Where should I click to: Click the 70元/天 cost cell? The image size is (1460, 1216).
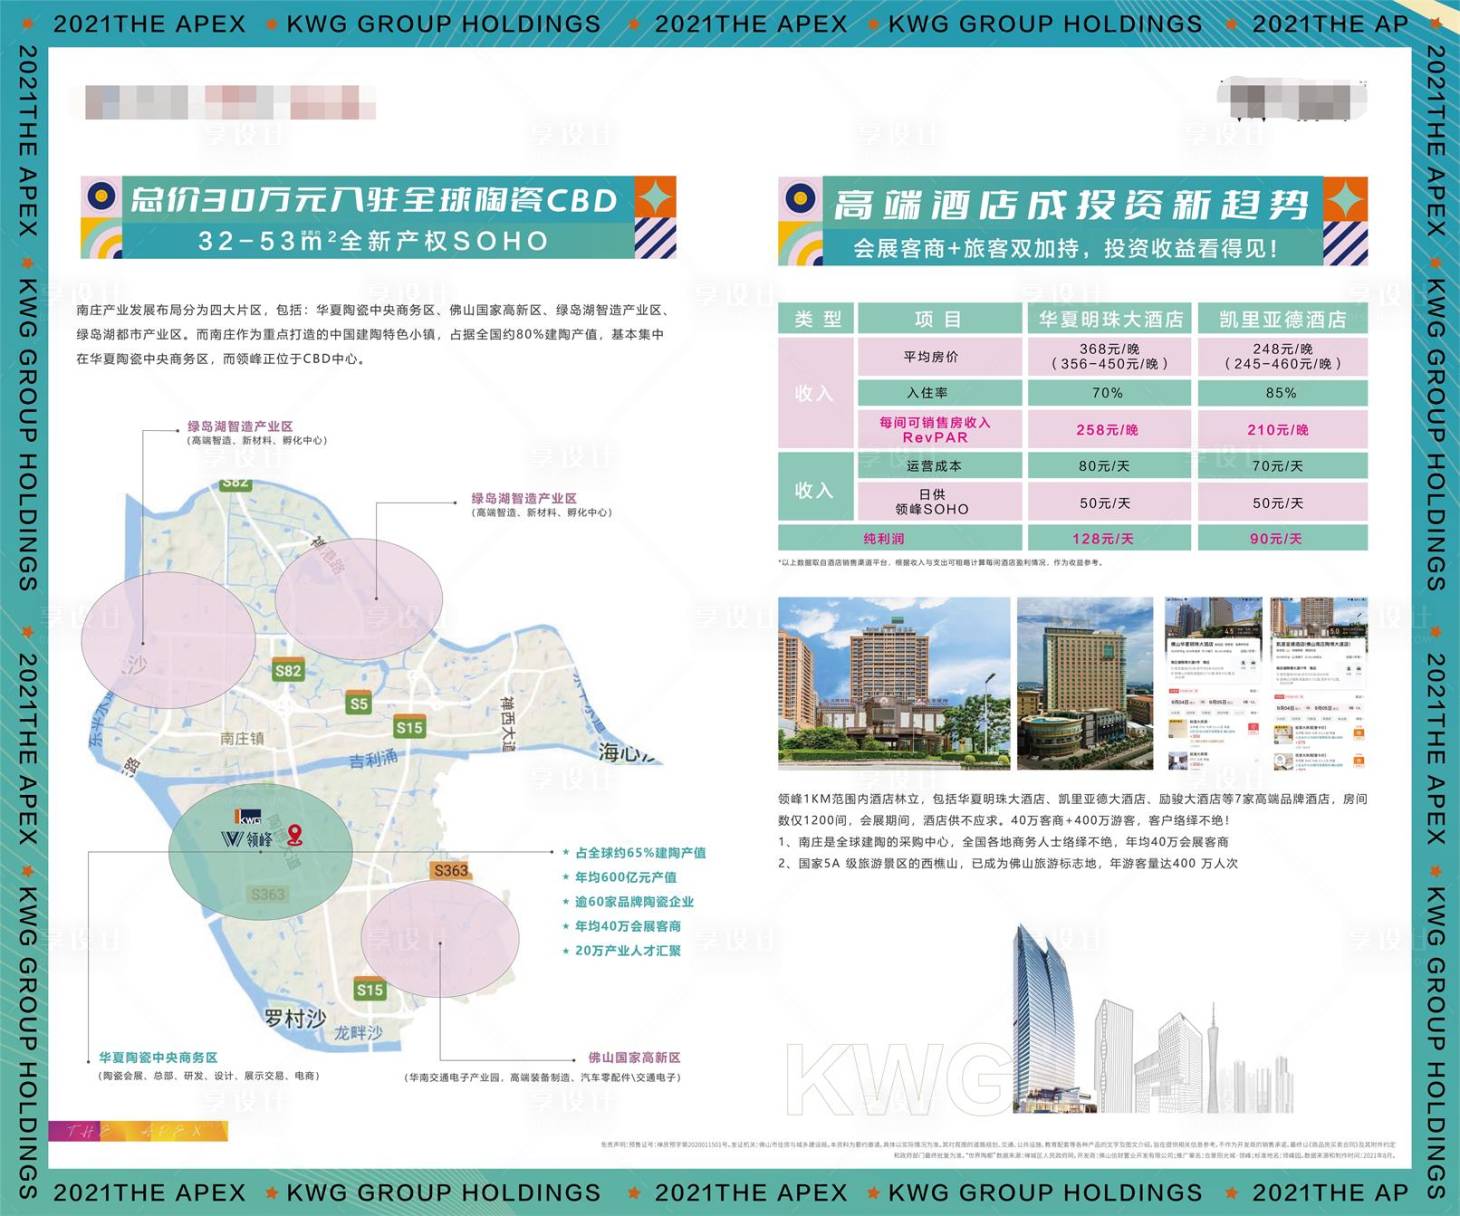1282,466
